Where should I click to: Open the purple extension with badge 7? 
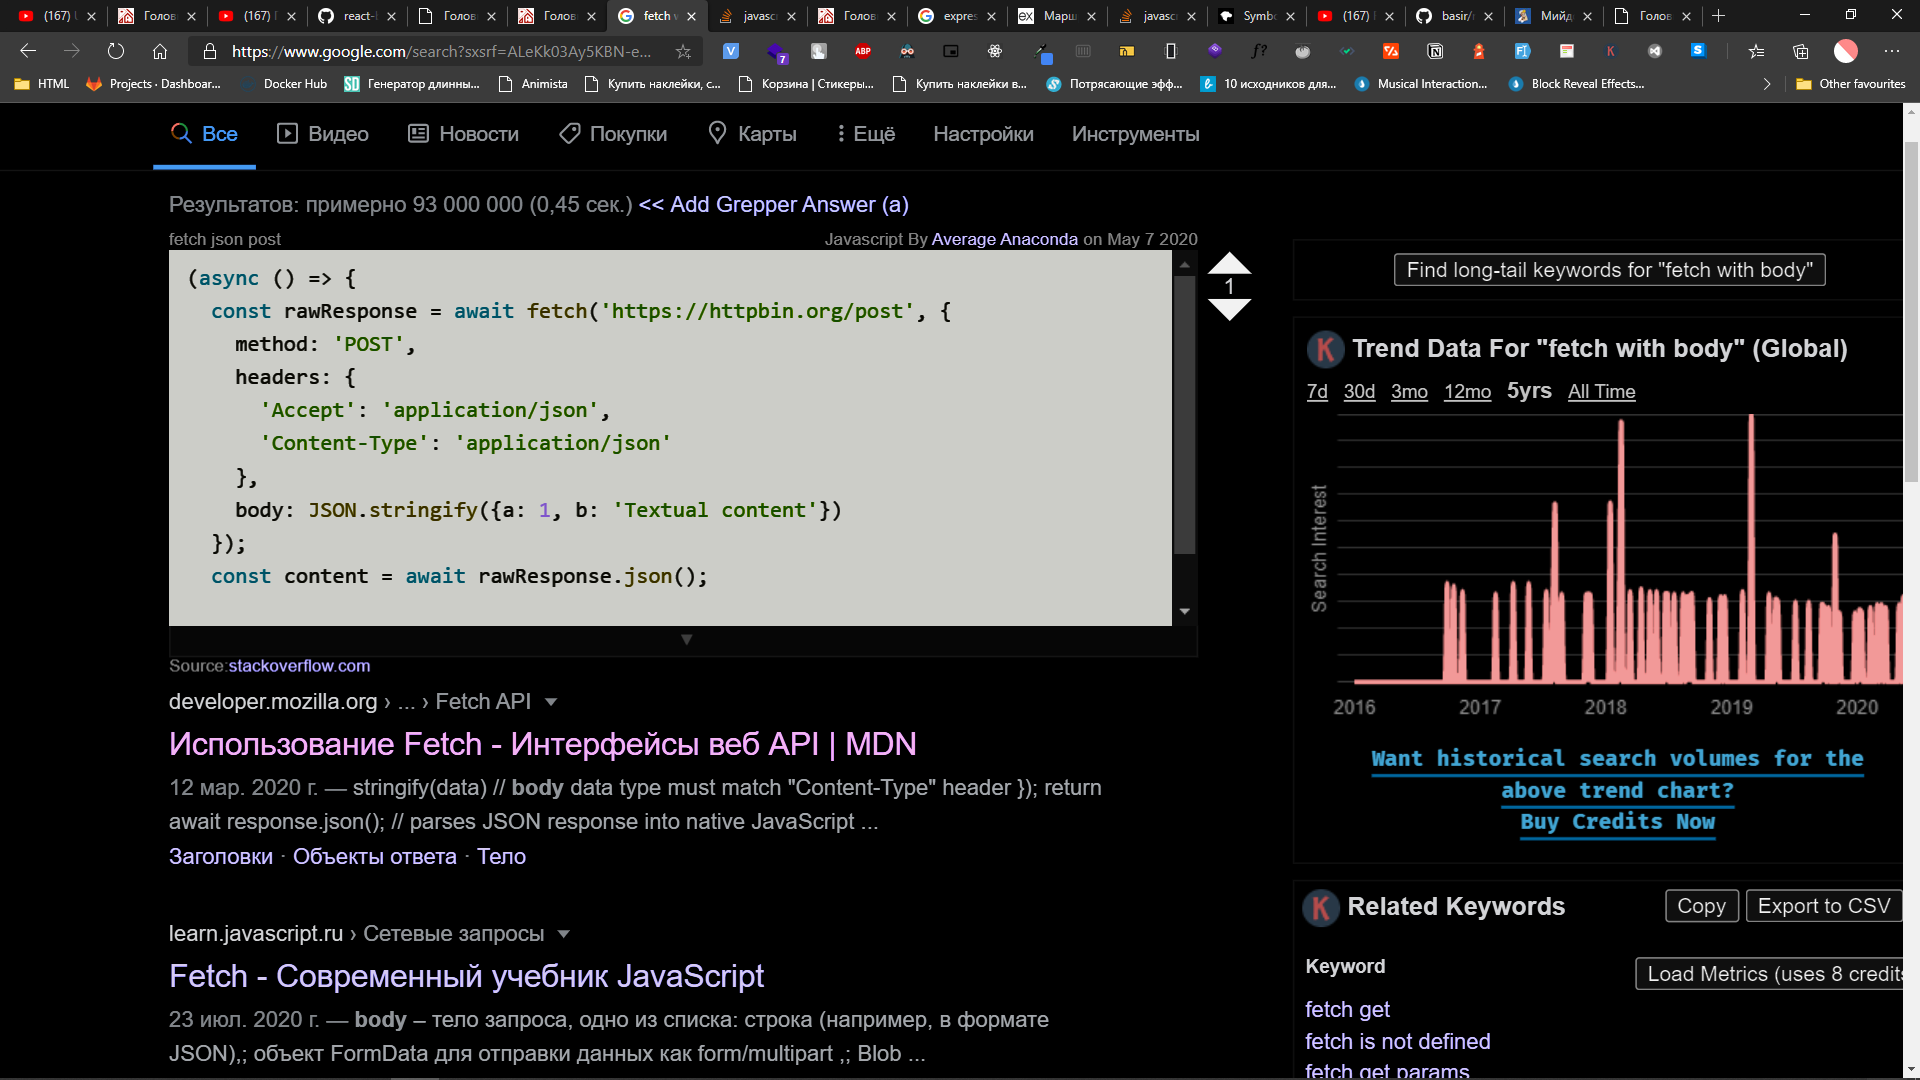[x=776, y=52]
